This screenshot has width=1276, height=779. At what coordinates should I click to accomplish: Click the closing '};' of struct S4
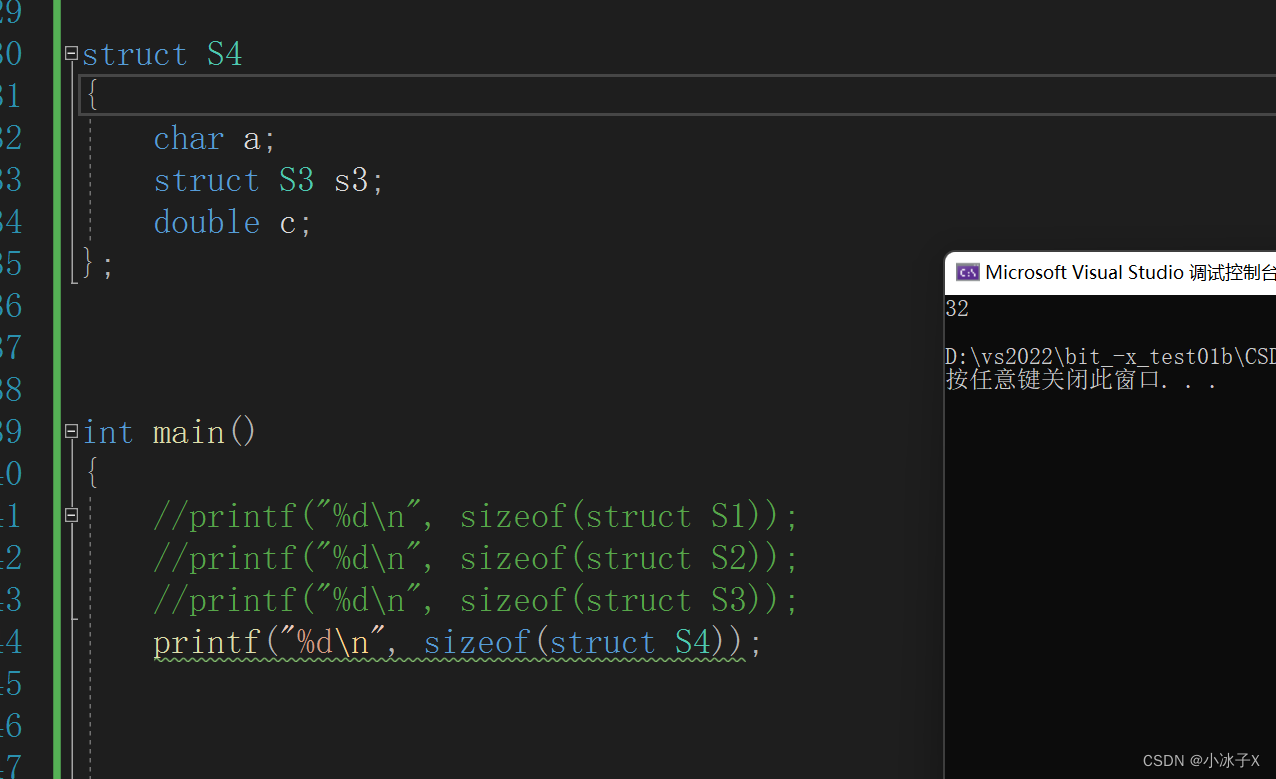click(x=98, y=264)
